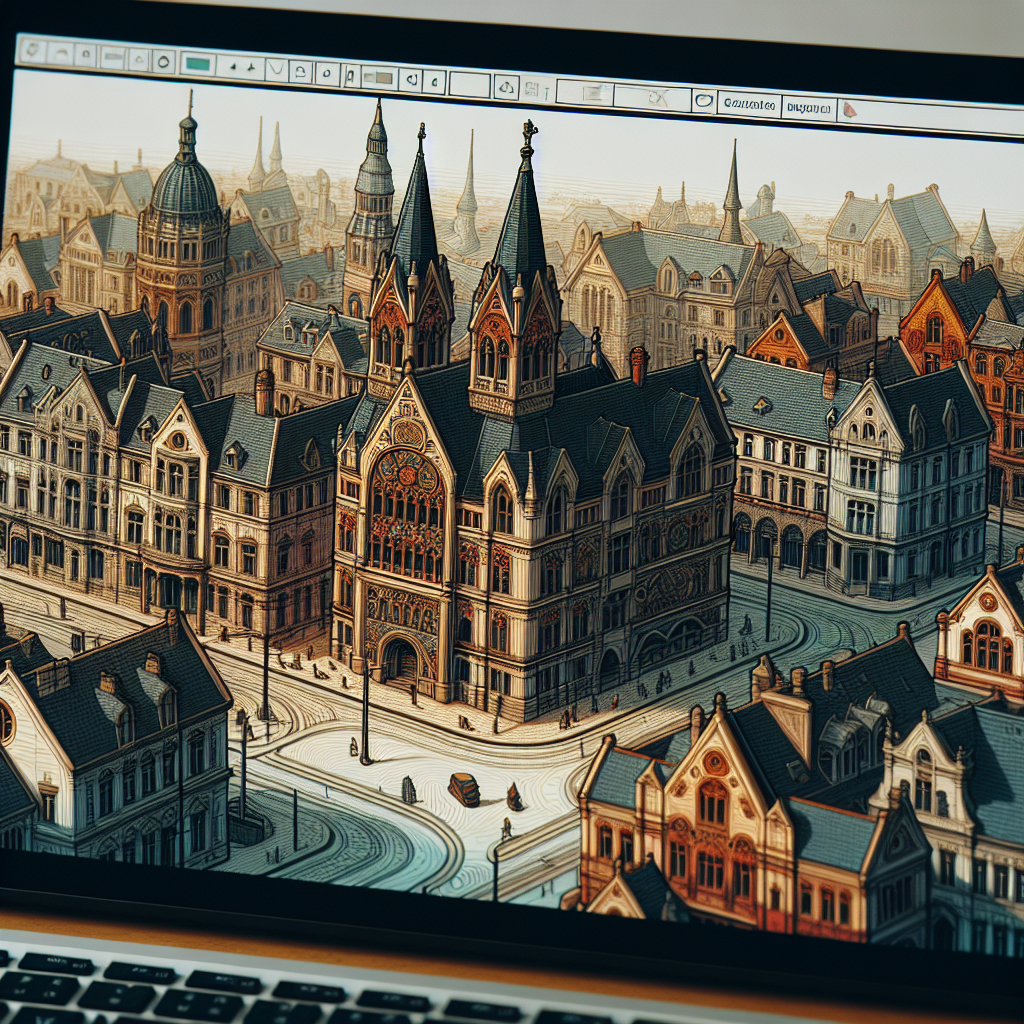Select the small oval icon right of the lock icon

(x=327, y=73)
